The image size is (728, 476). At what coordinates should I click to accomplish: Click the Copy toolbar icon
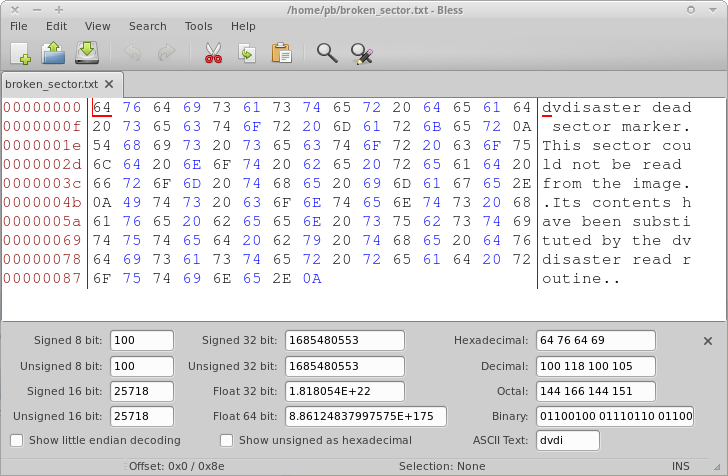click(246, 53)
